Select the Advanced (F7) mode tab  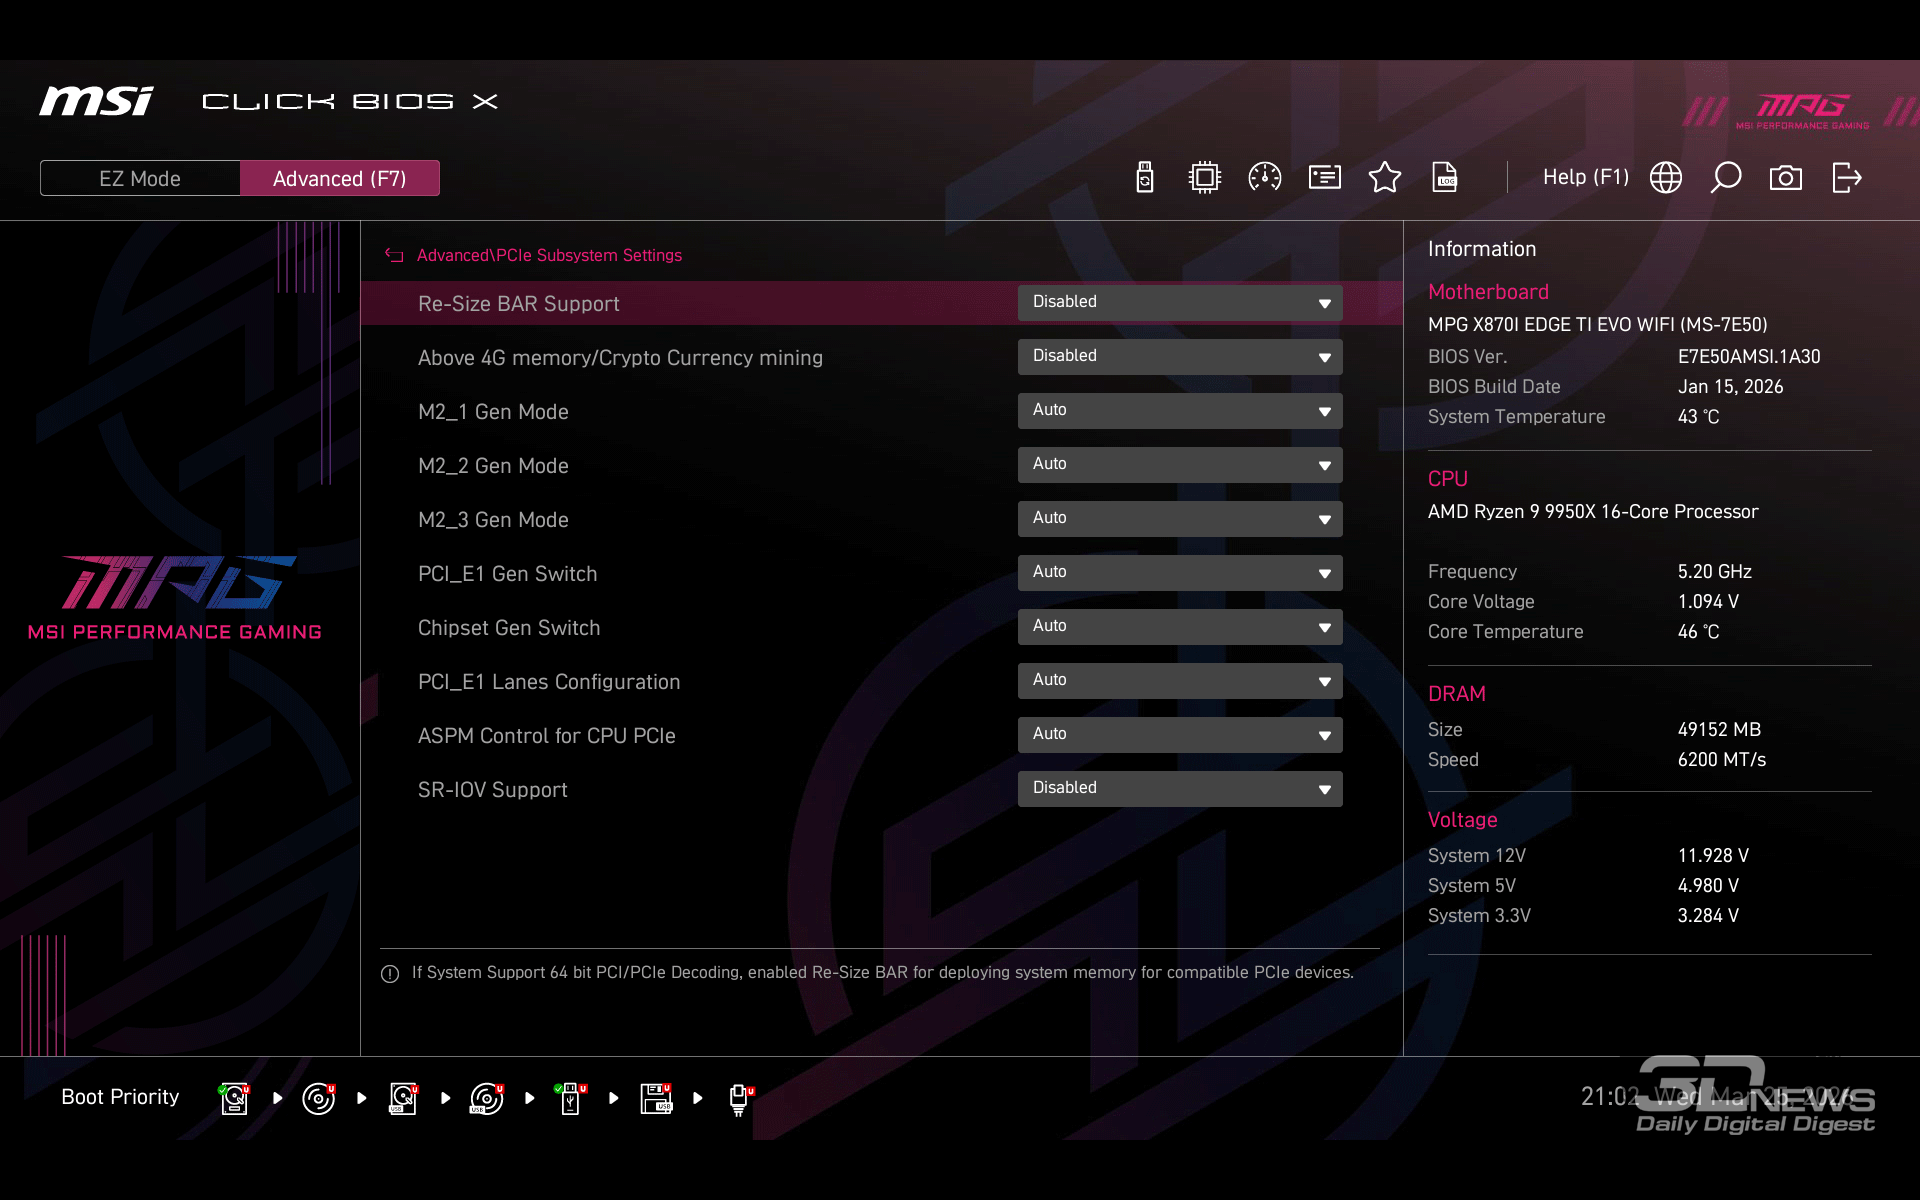339,178
